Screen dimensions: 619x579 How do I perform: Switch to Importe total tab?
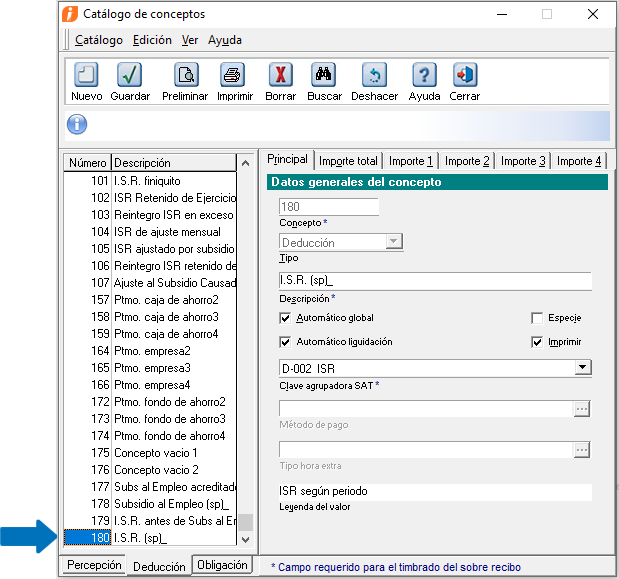[x=348, y=161]
